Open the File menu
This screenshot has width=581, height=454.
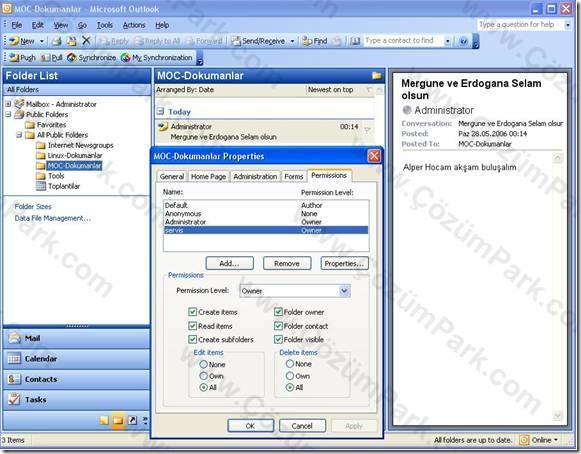pos(17,25)
